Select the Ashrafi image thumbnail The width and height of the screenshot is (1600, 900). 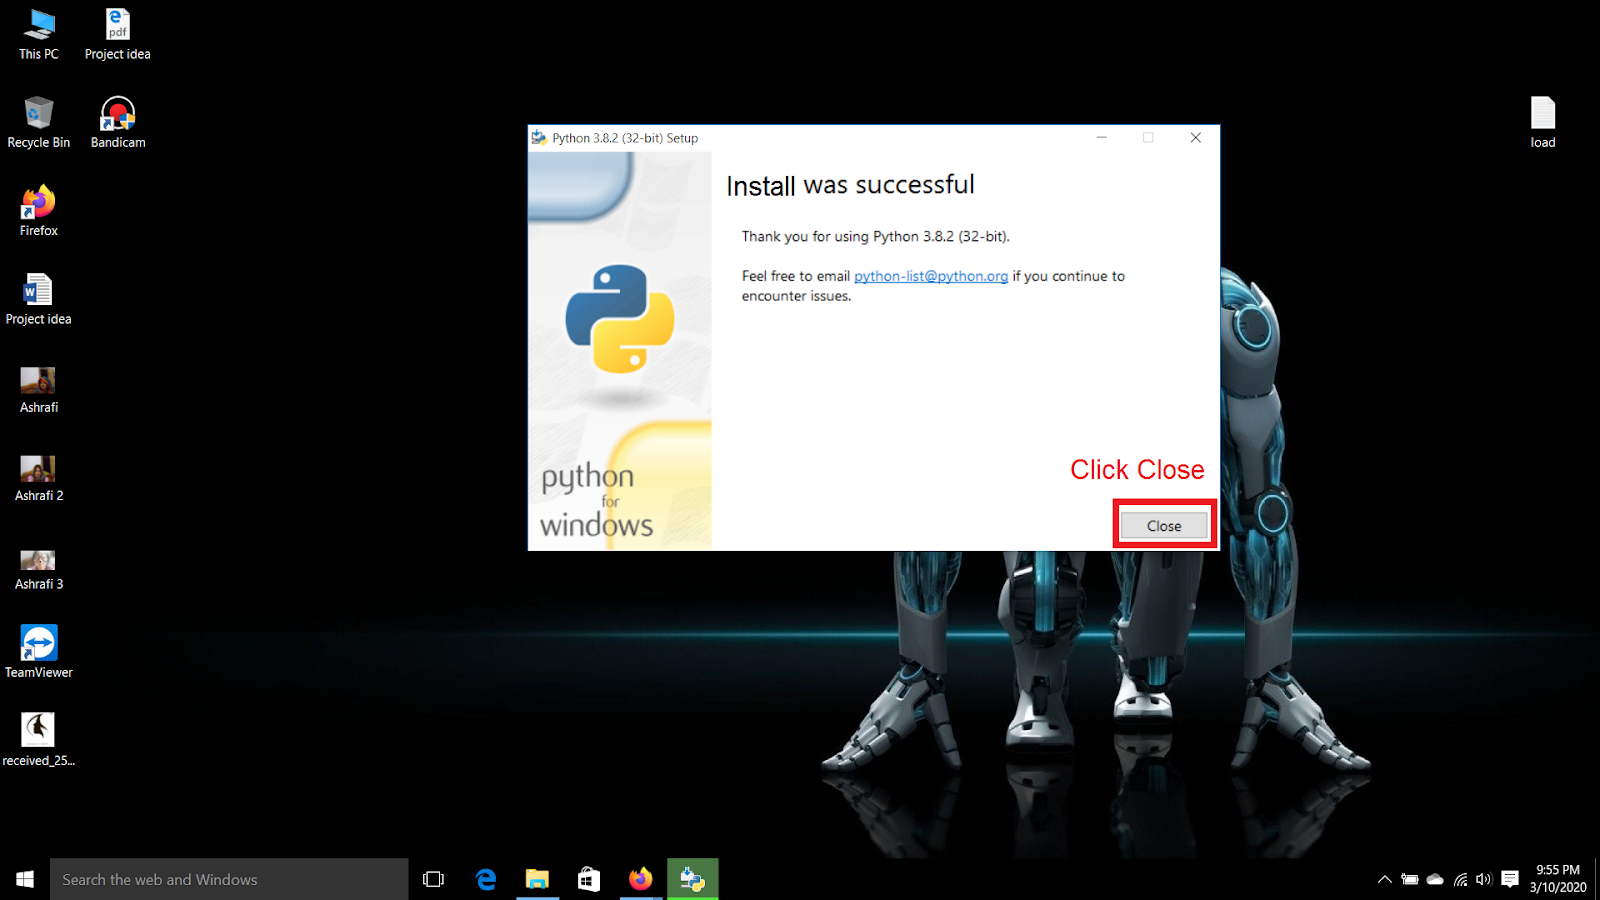pyautogui.click(x=39, y=388)
